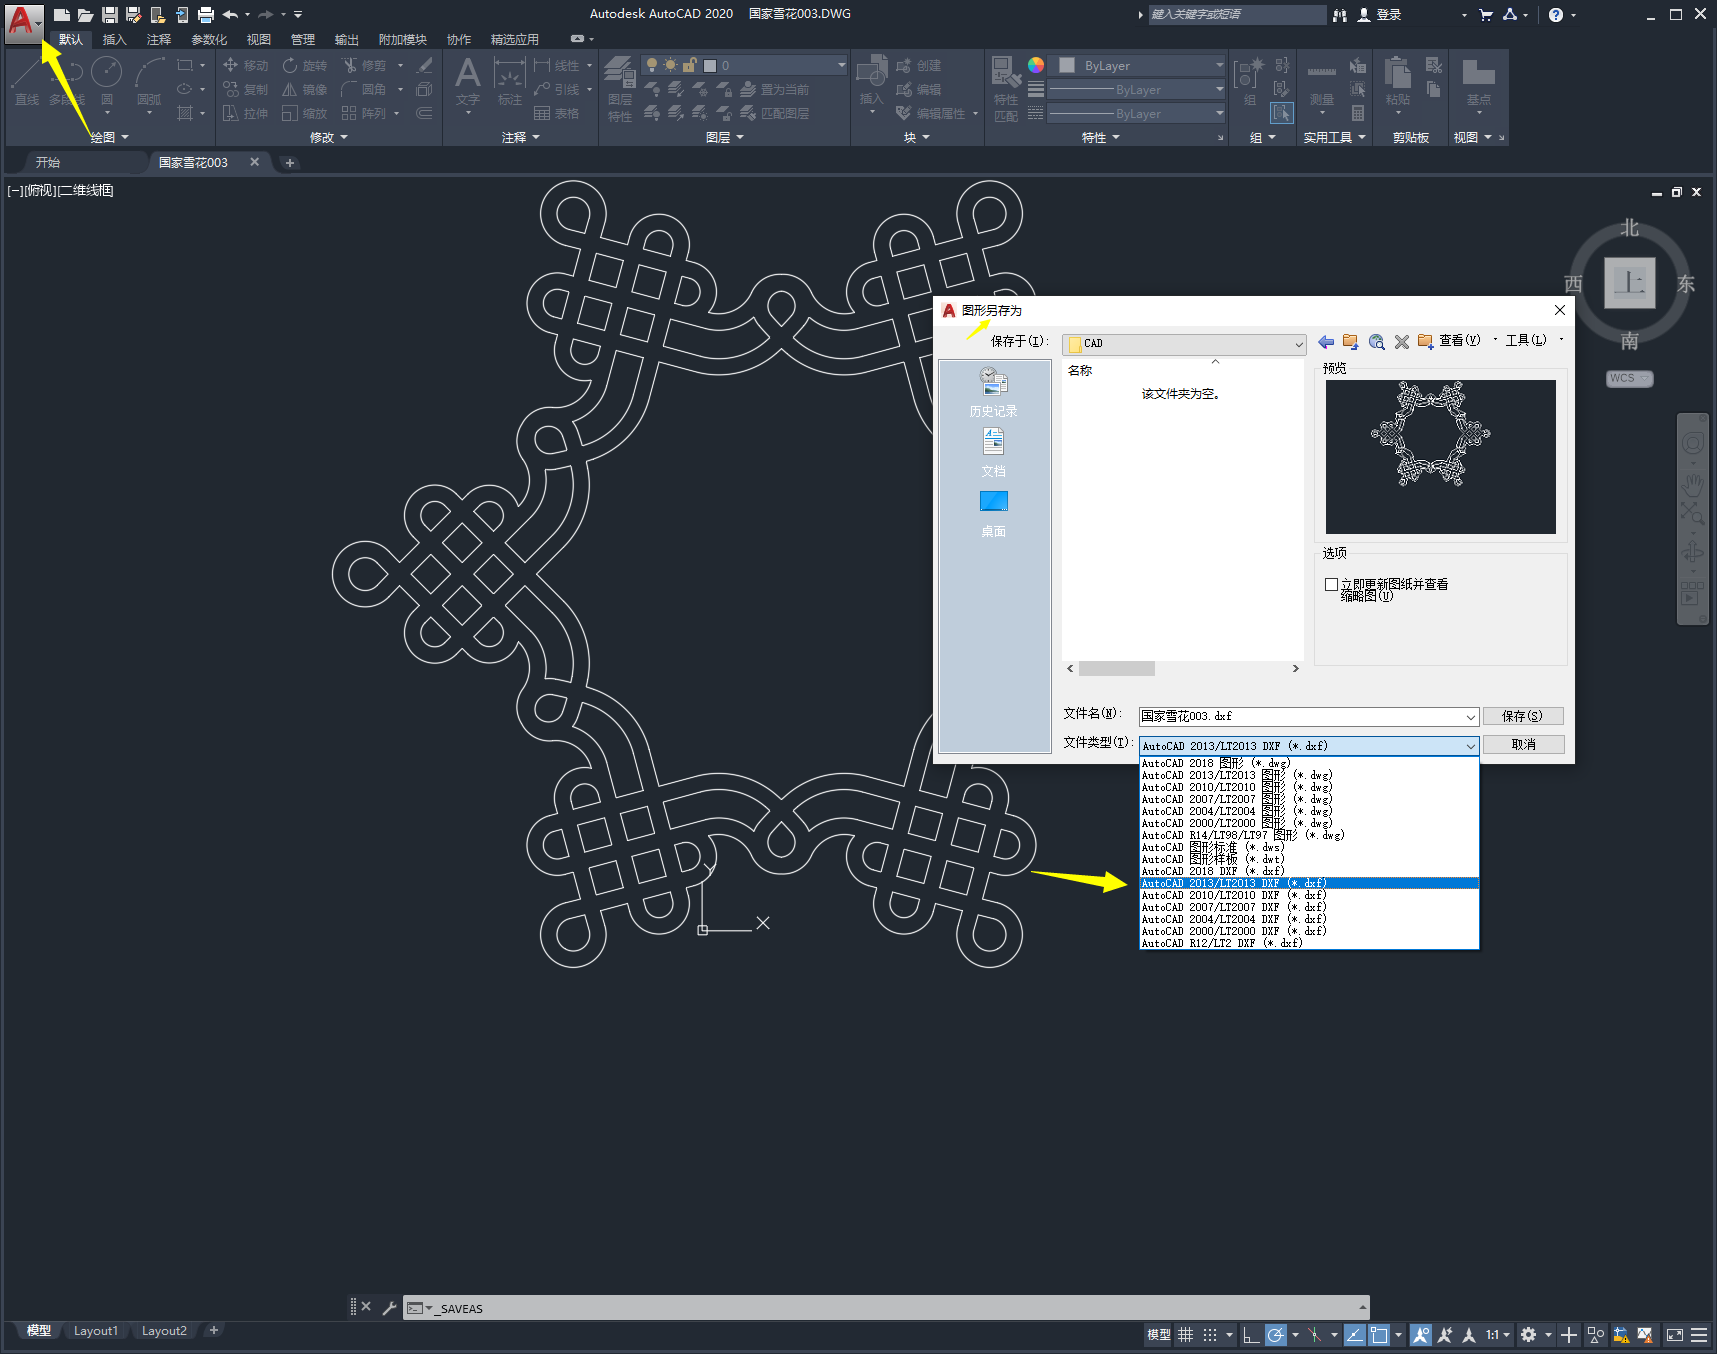
Task: Open the History (历史记录) location shortcut
Action: point(993,392)
